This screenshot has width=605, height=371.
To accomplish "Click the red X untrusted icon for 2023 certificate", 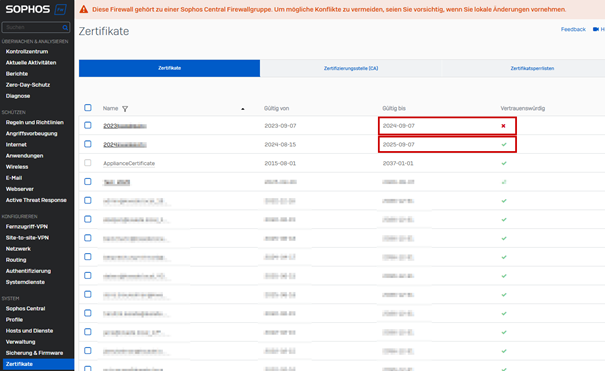I will click(503, 126).
